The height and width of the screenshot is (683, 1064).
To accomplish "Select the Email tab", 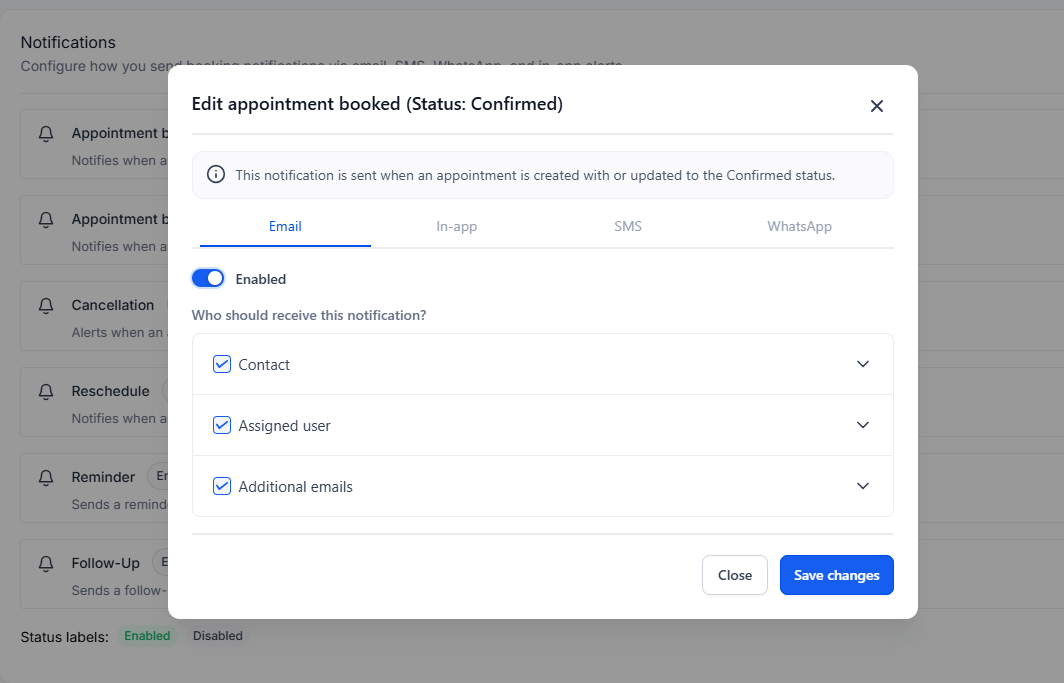I will point(285,227).
